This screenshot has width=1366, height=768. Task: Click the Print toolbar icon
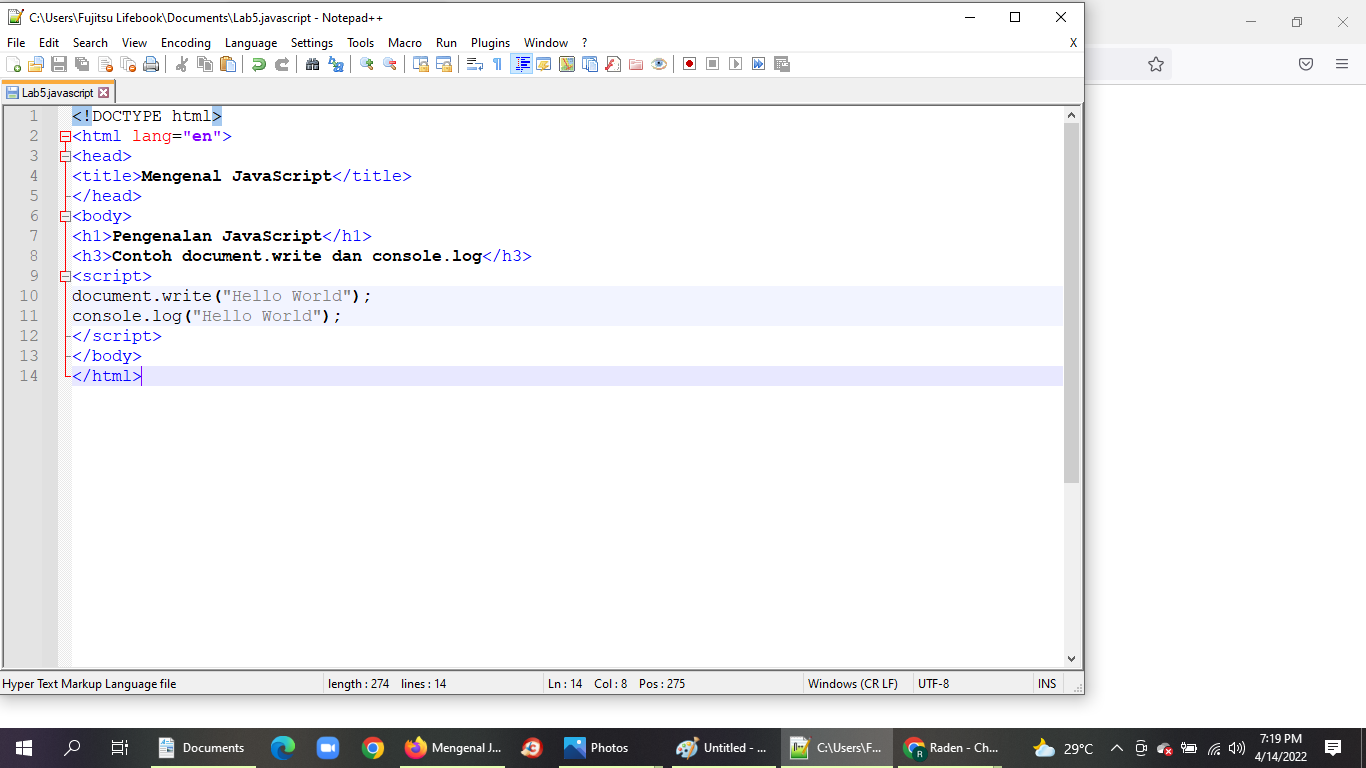[x=151, y=64]
